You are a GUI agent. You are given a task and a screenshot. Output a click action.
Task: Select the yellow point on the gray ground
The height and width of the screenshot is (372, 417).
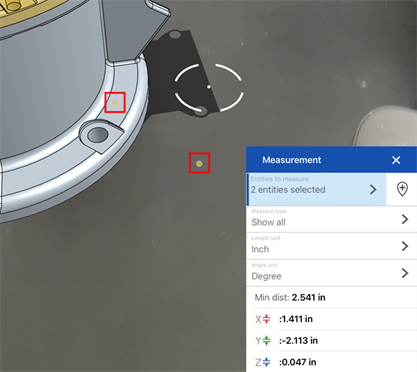coord(199,163)
